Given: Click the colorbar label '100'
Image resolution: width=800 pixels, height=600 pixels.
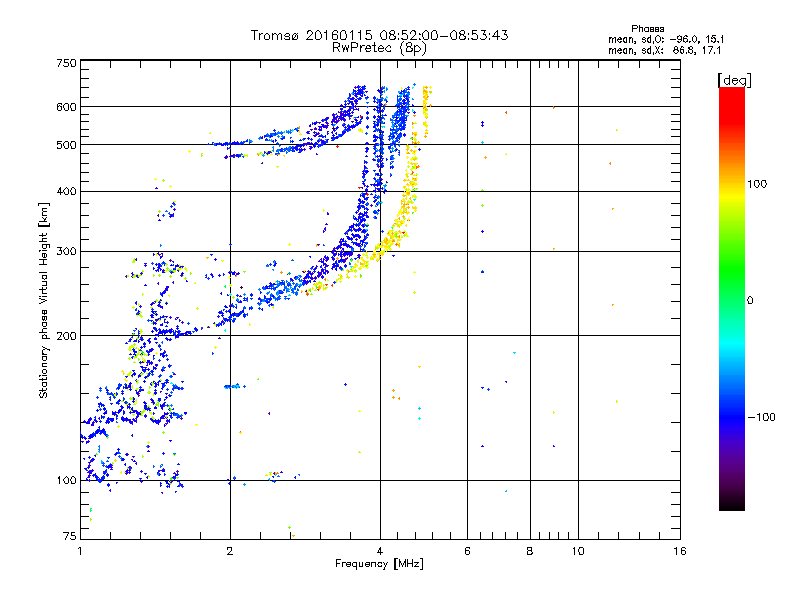Looking at the screenshot, I should click(757, 184).
